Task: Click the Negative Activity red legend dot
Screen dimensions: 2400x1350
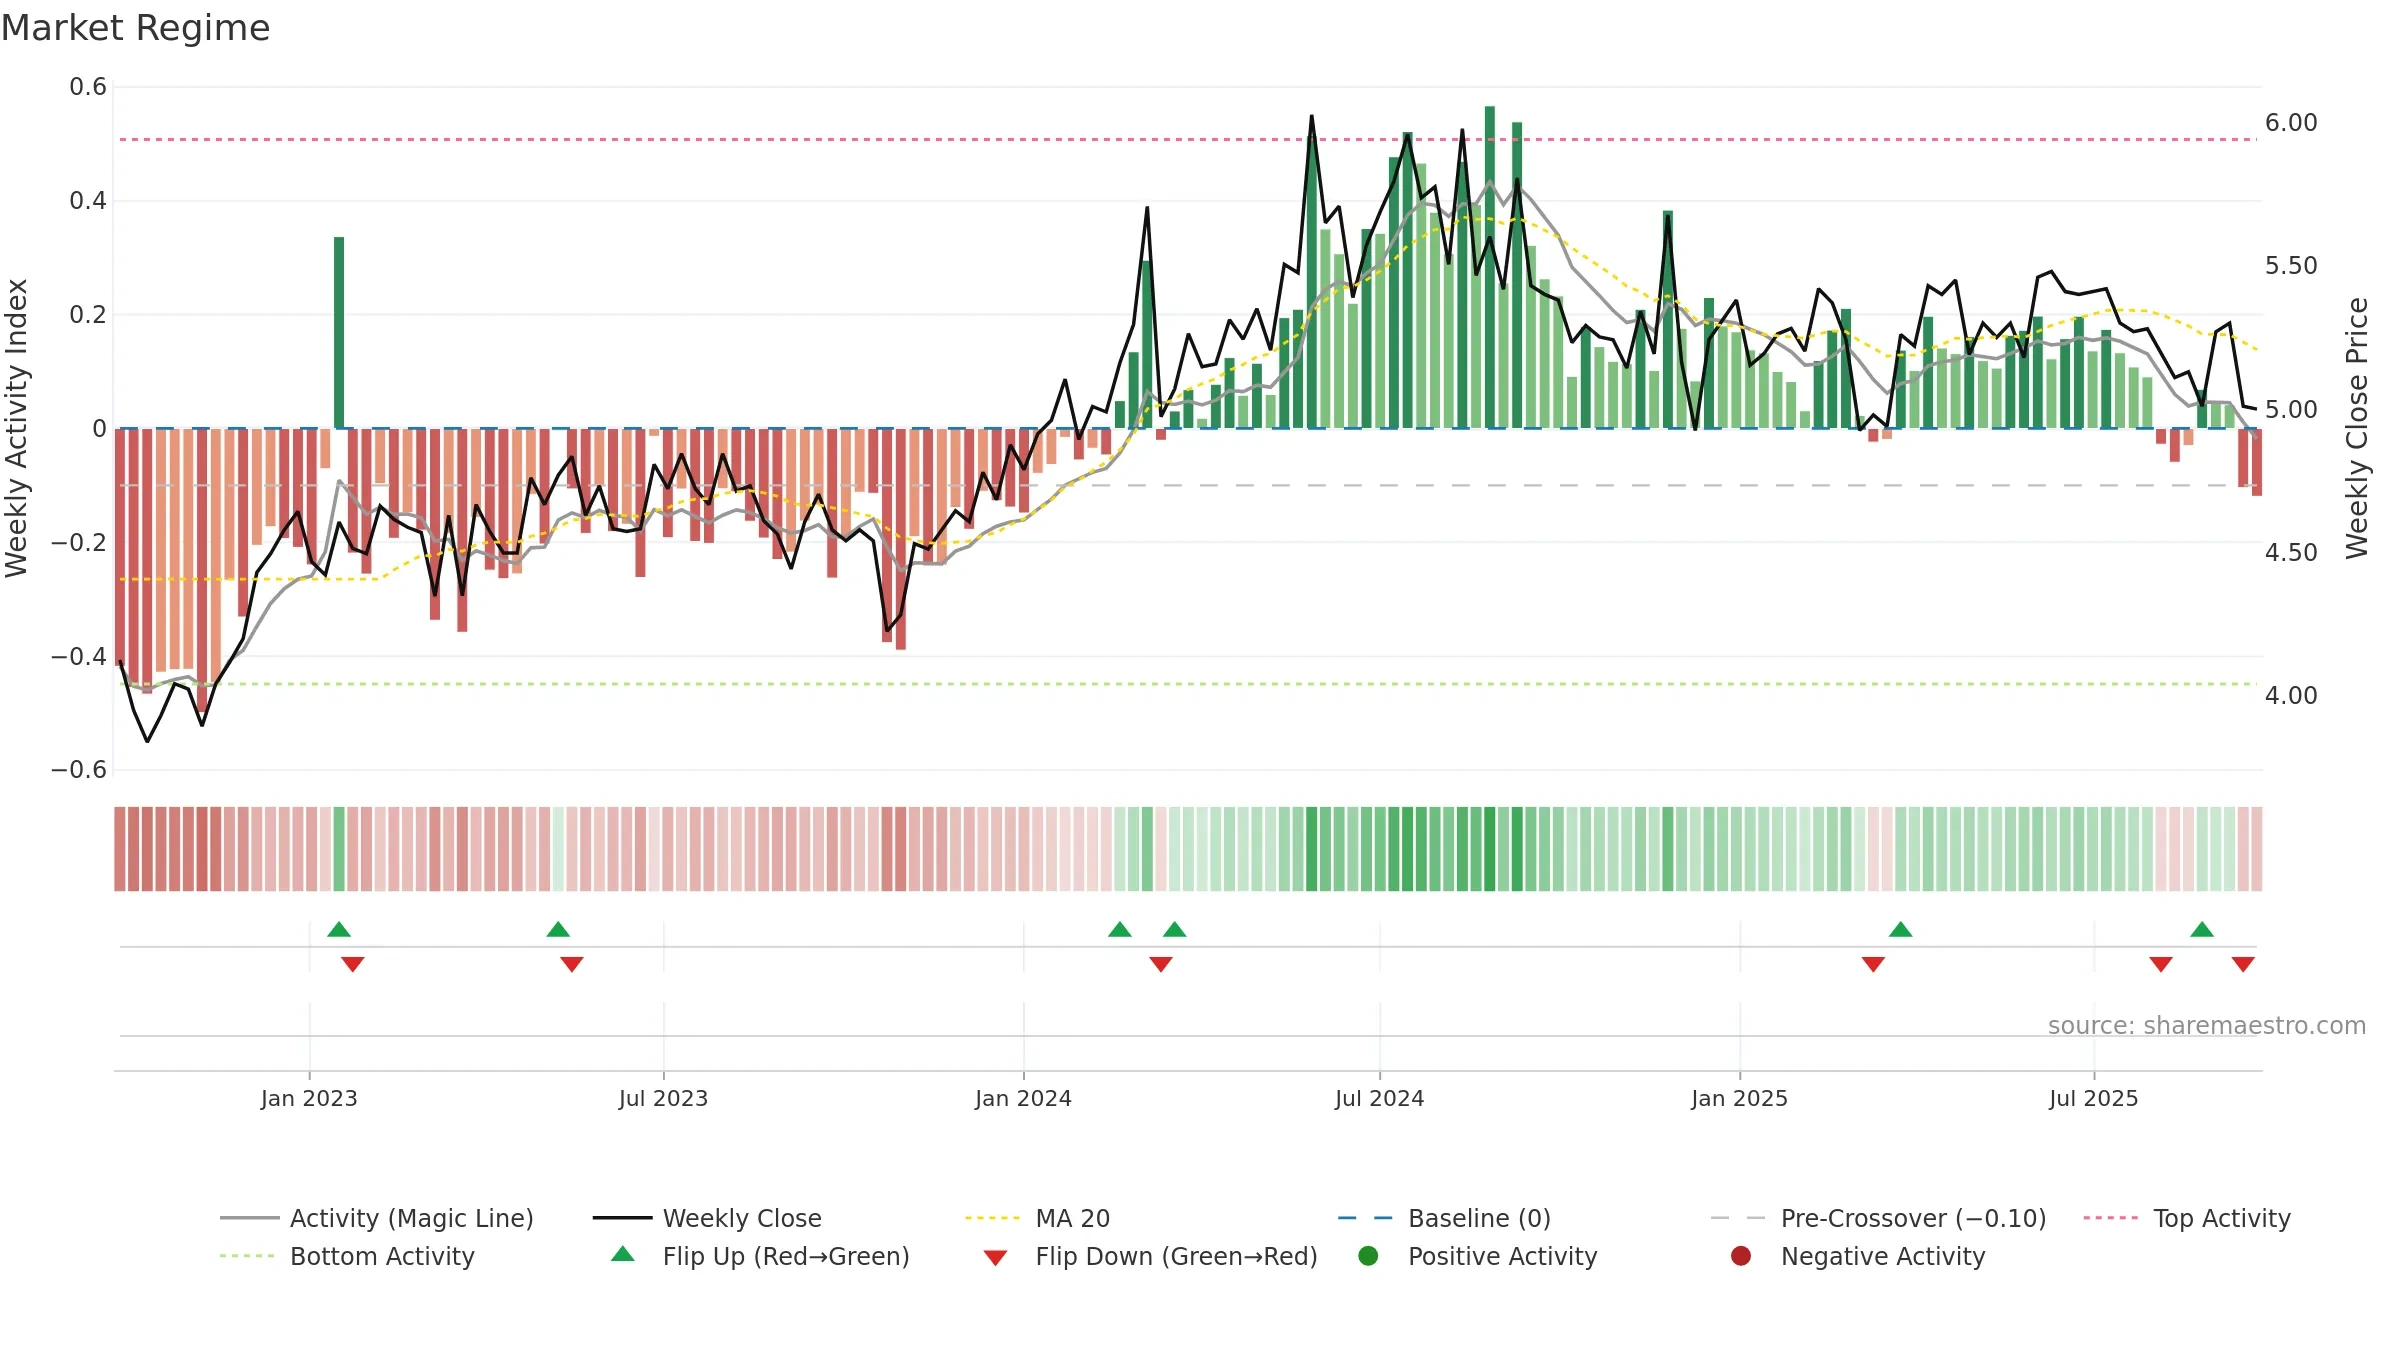Action: coord(1741,1256)
